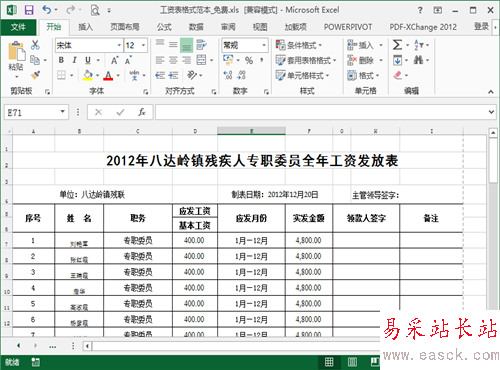500x370 pixels.
Task: Collapse the ribbon with the chevron
Action: pos(491,92)
